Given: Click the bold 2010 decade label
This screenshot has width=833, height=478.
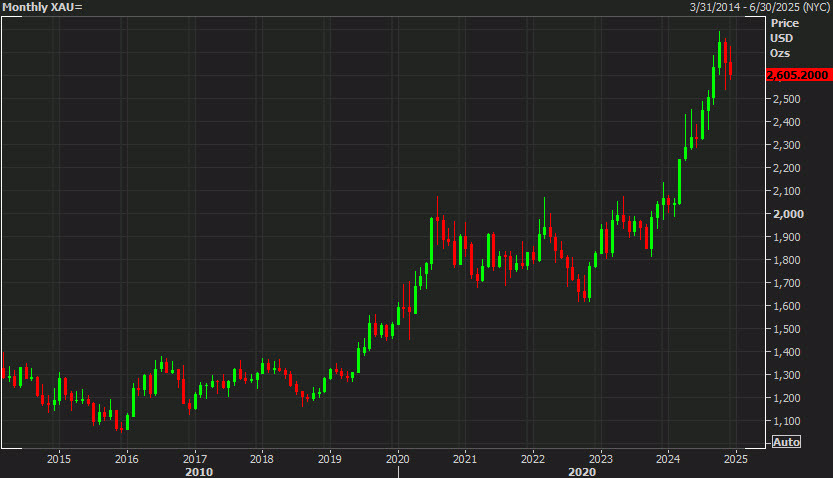Looking at the screenshot, I should point(199,472).
